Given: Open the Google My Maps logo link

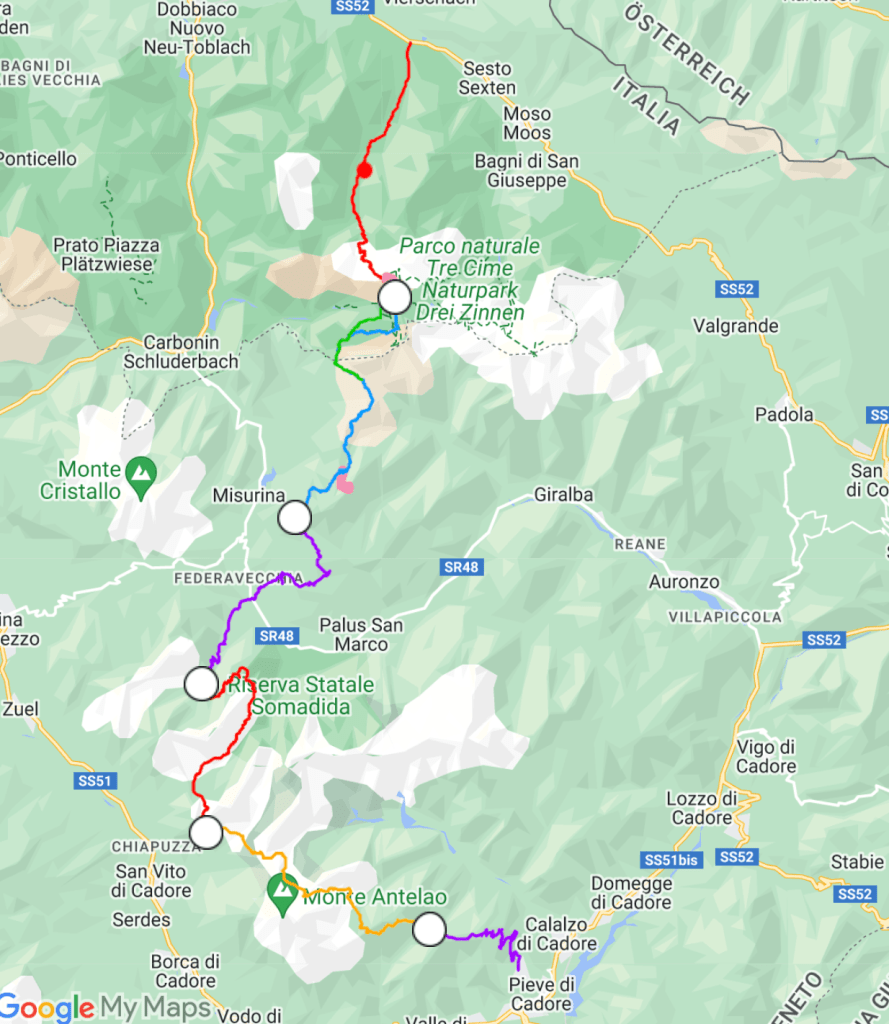Looking at the screenshot, I should [105, 1007].
